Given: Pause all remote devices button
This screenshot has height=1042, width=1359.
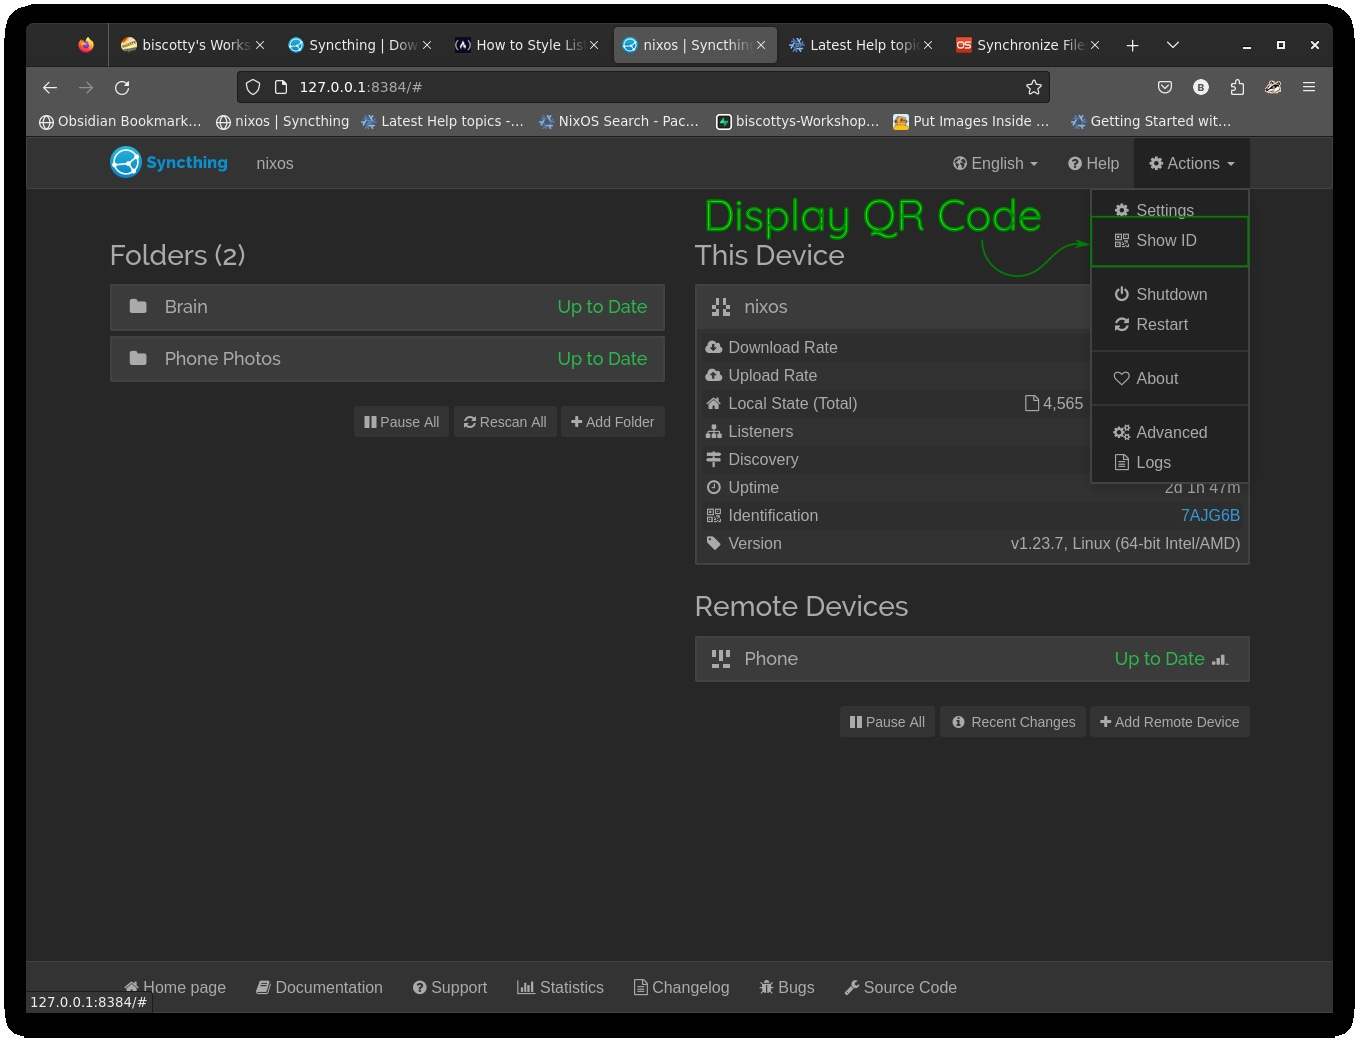Looking at the screenshot, I should [887, 722].
